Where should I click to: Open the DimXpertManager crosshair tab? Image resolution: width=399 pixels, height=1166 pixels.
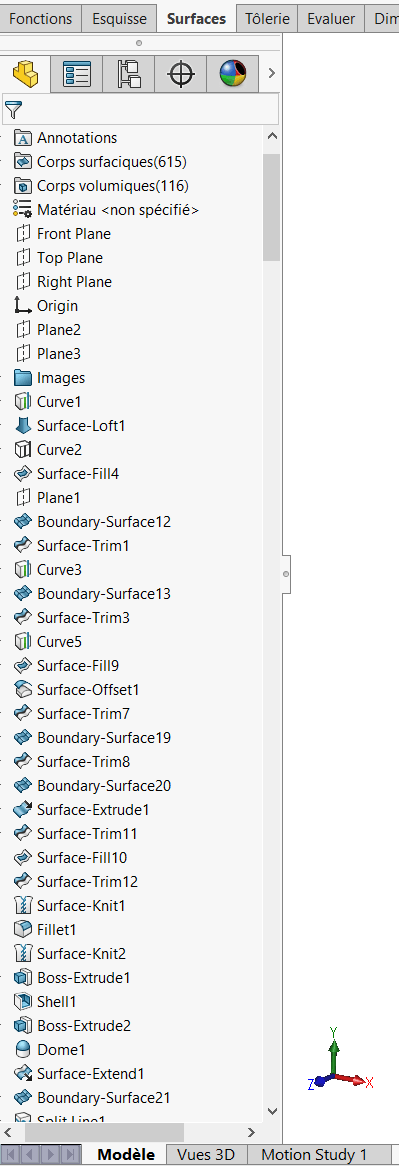point(181,74)
